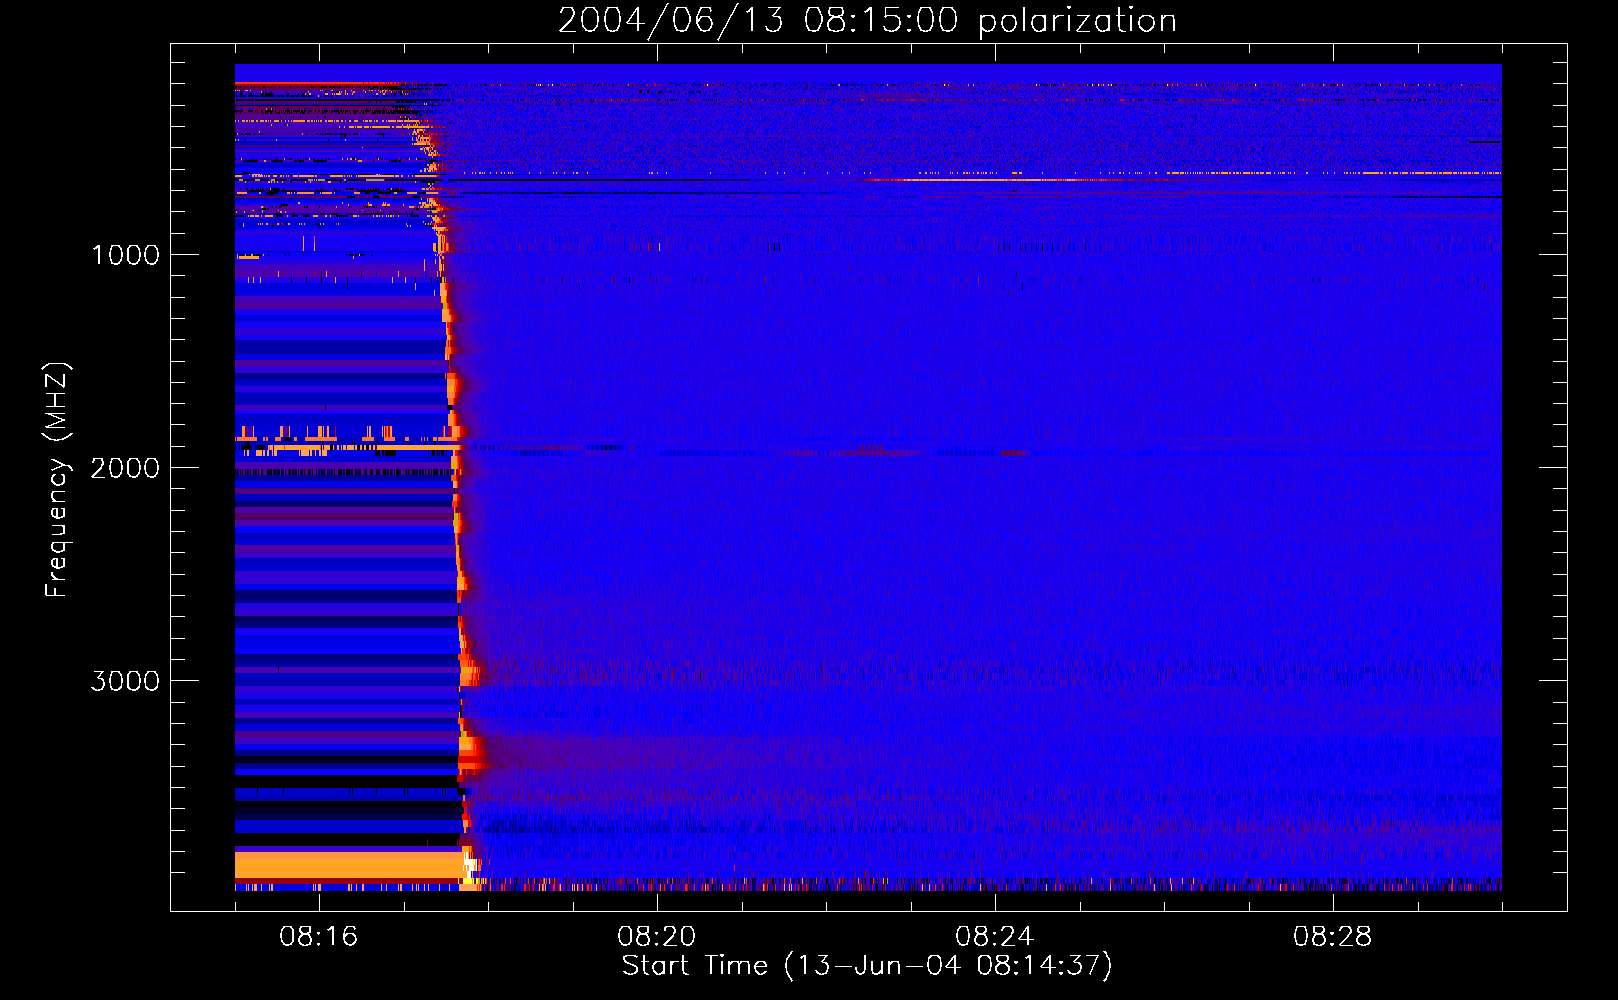1618x1000 pixels.
Task: Click the 08:28 time tick label
Action: tap(1333, 937)
